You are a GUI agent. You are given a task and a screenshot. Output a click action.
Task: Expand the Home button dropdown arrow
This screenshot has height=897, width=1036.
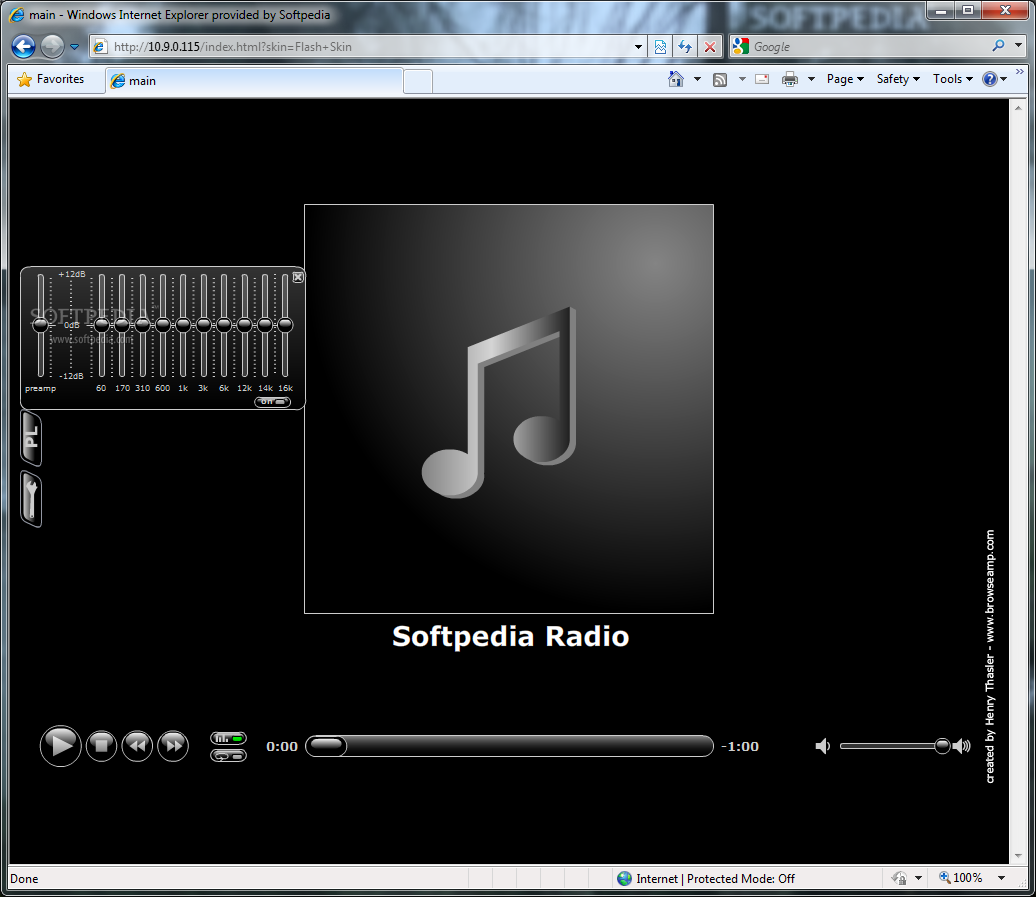coord(697,79)
